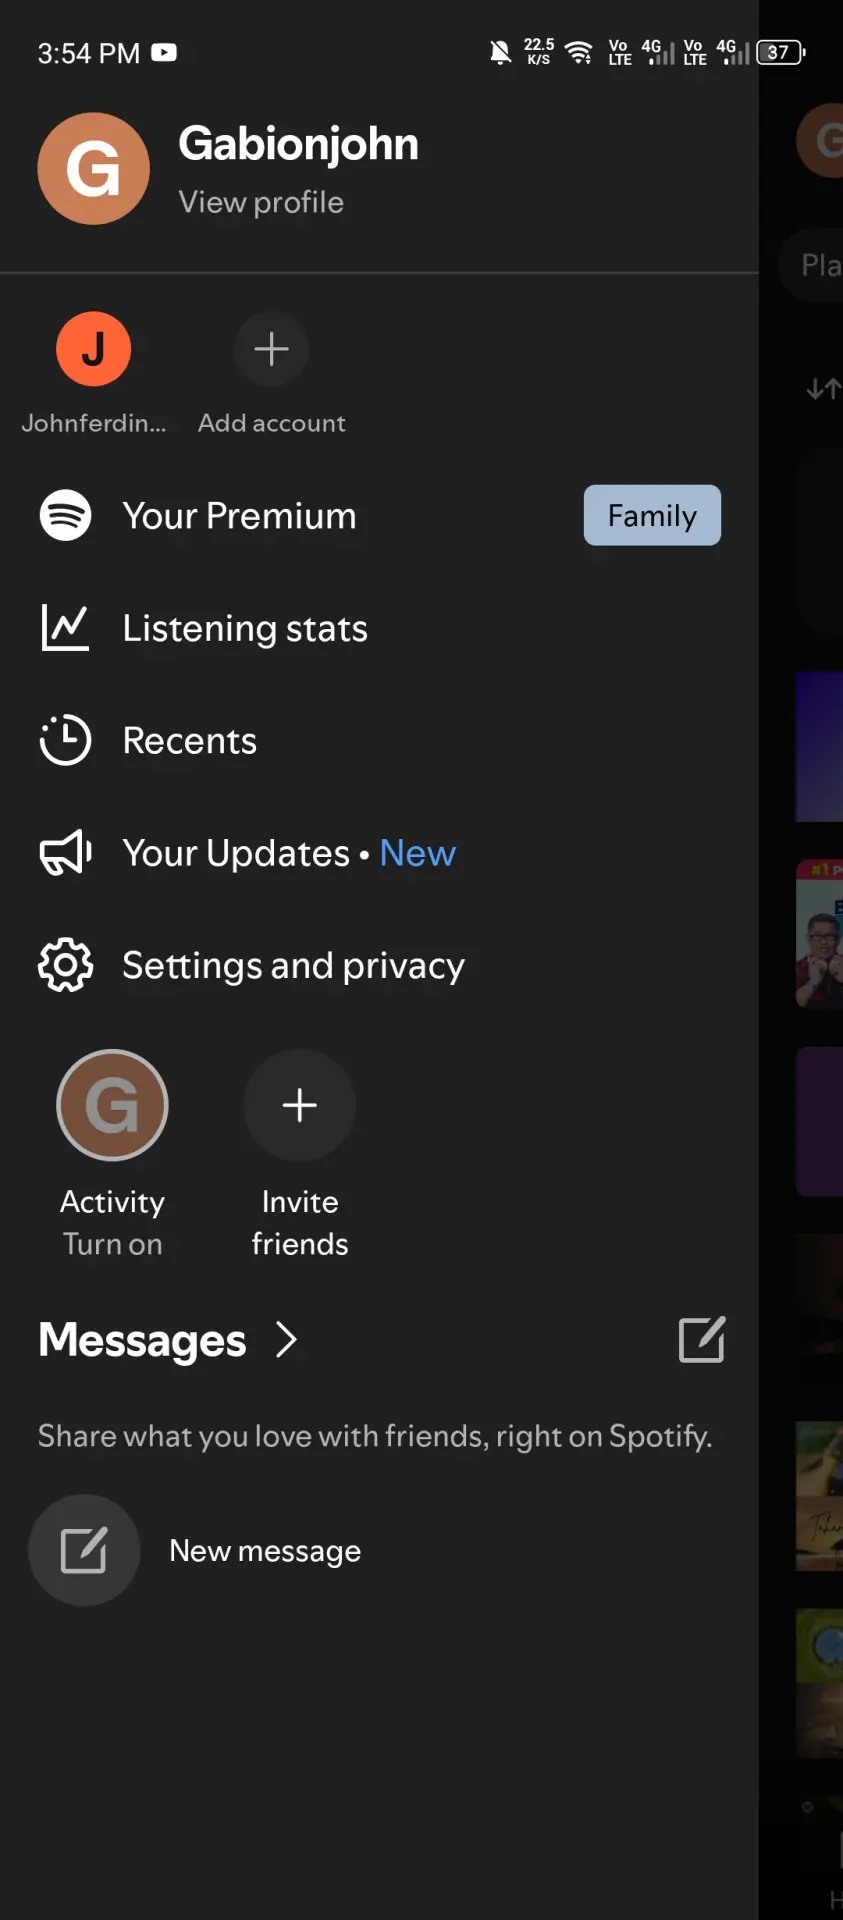Tap the Recents clock icon
This screenshot has height=1920, width=843.
[66, 740]
